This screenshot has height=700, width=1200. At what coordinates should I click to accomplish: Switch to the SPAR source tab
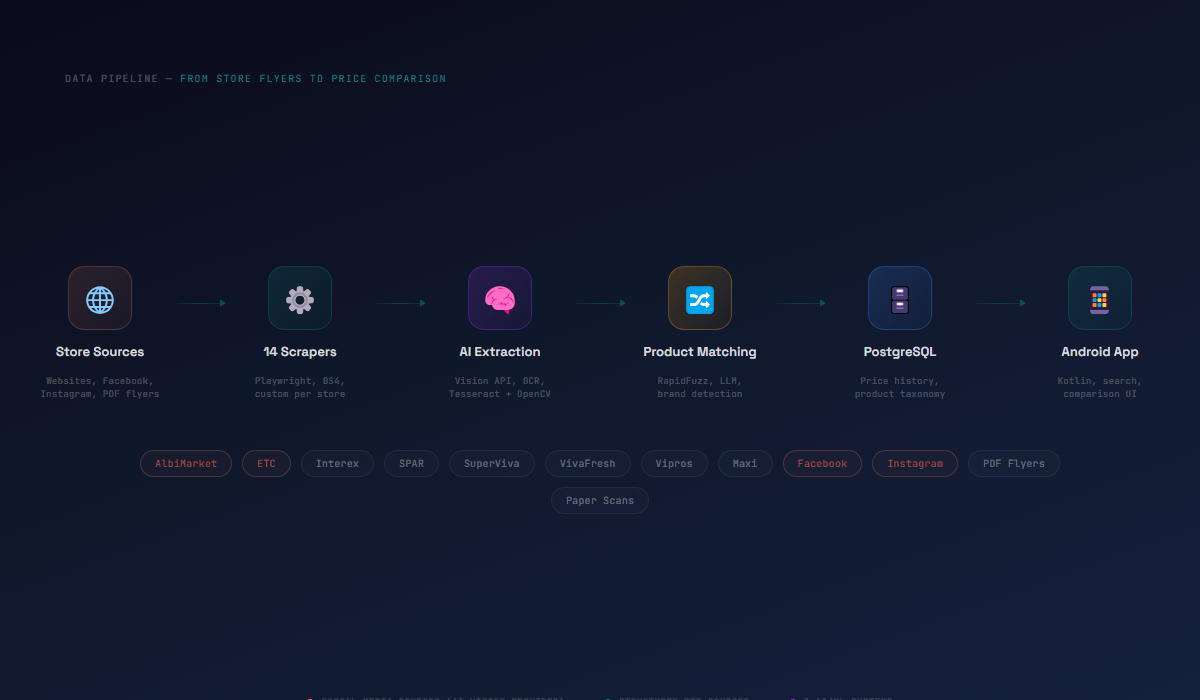(x=411, y=463)
